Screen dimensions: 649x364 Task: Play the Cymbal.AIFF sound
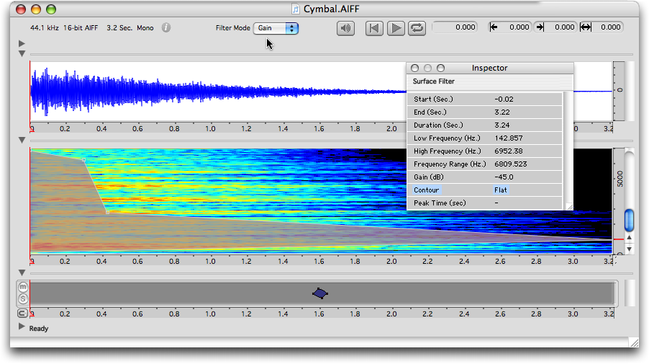(396, 28)
